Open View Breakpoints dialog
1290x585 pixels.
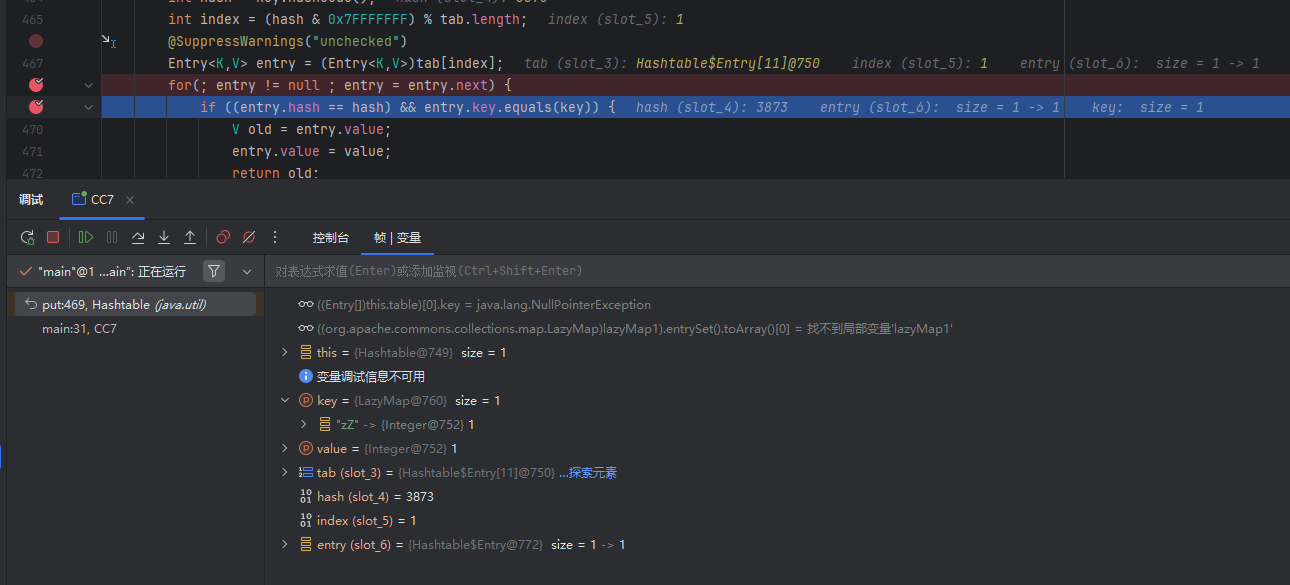click(x=223, y=237)
